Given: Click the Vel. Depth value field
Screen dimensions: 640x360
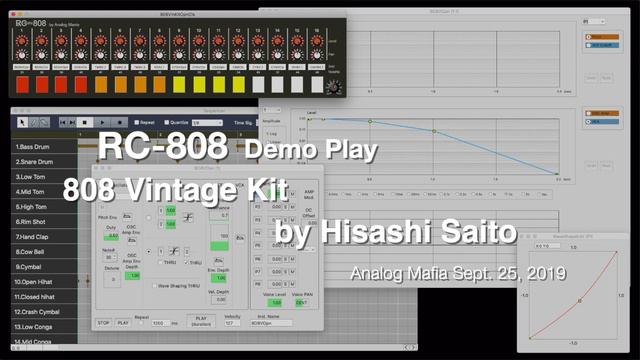Looking at the screenshot, I should pos(219,300).
